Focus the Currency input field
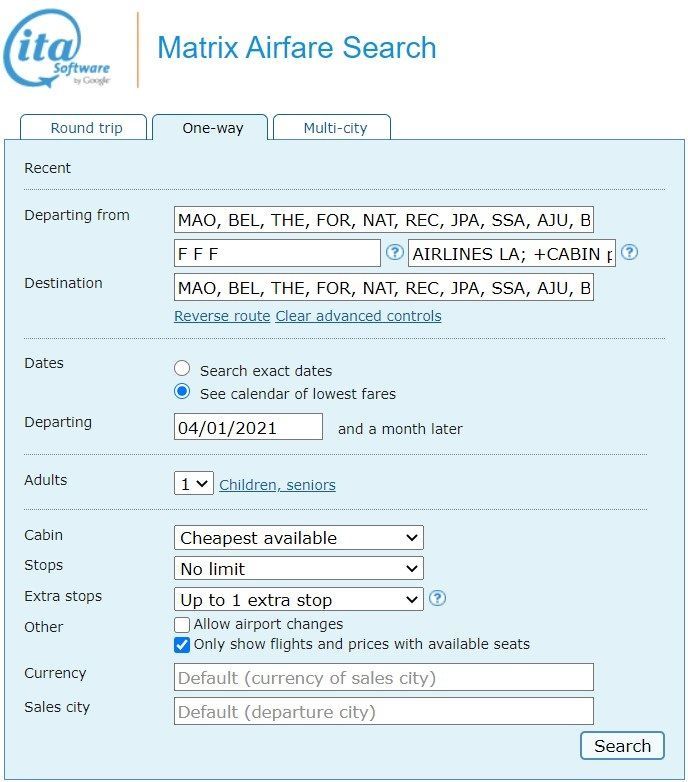The height and width of the screenshot is (782, 688). pos(384,677)
